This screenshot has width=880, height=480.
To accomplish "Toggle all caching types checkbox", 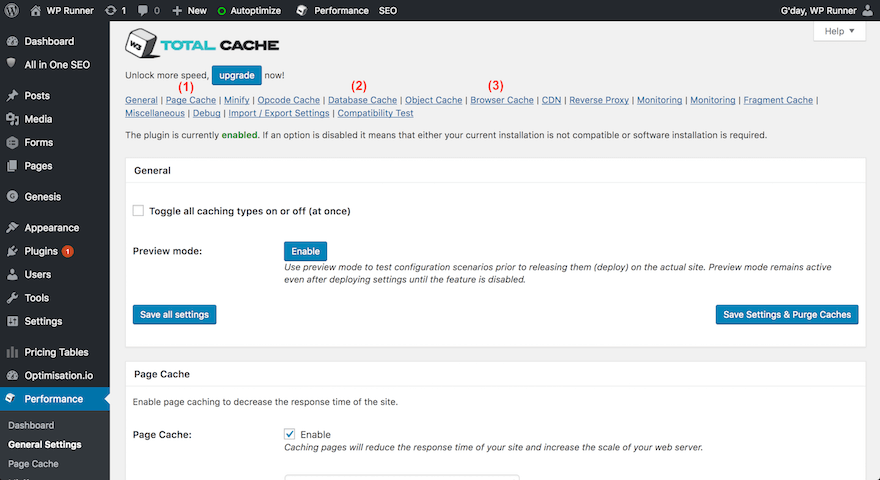I will (x=138, y=211).
